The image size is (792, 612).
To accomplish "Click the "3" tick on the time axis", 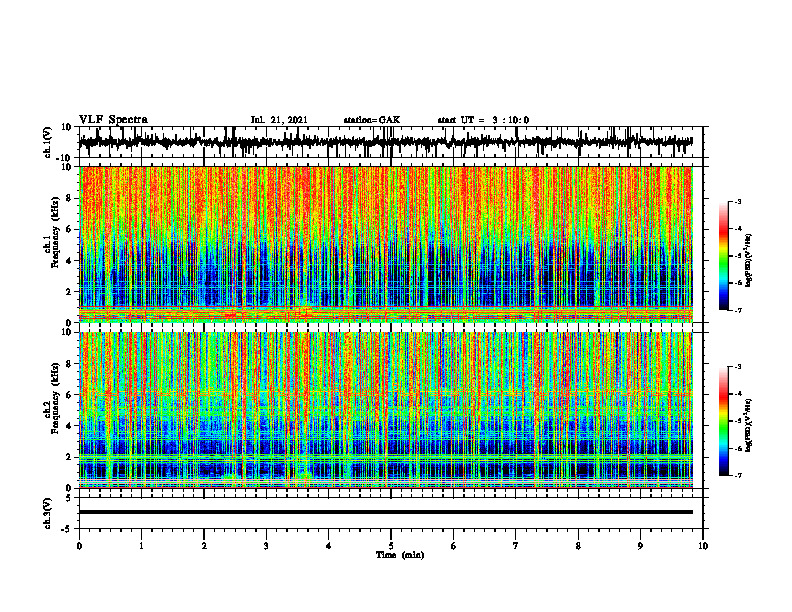I will click(x=266, y=546).
